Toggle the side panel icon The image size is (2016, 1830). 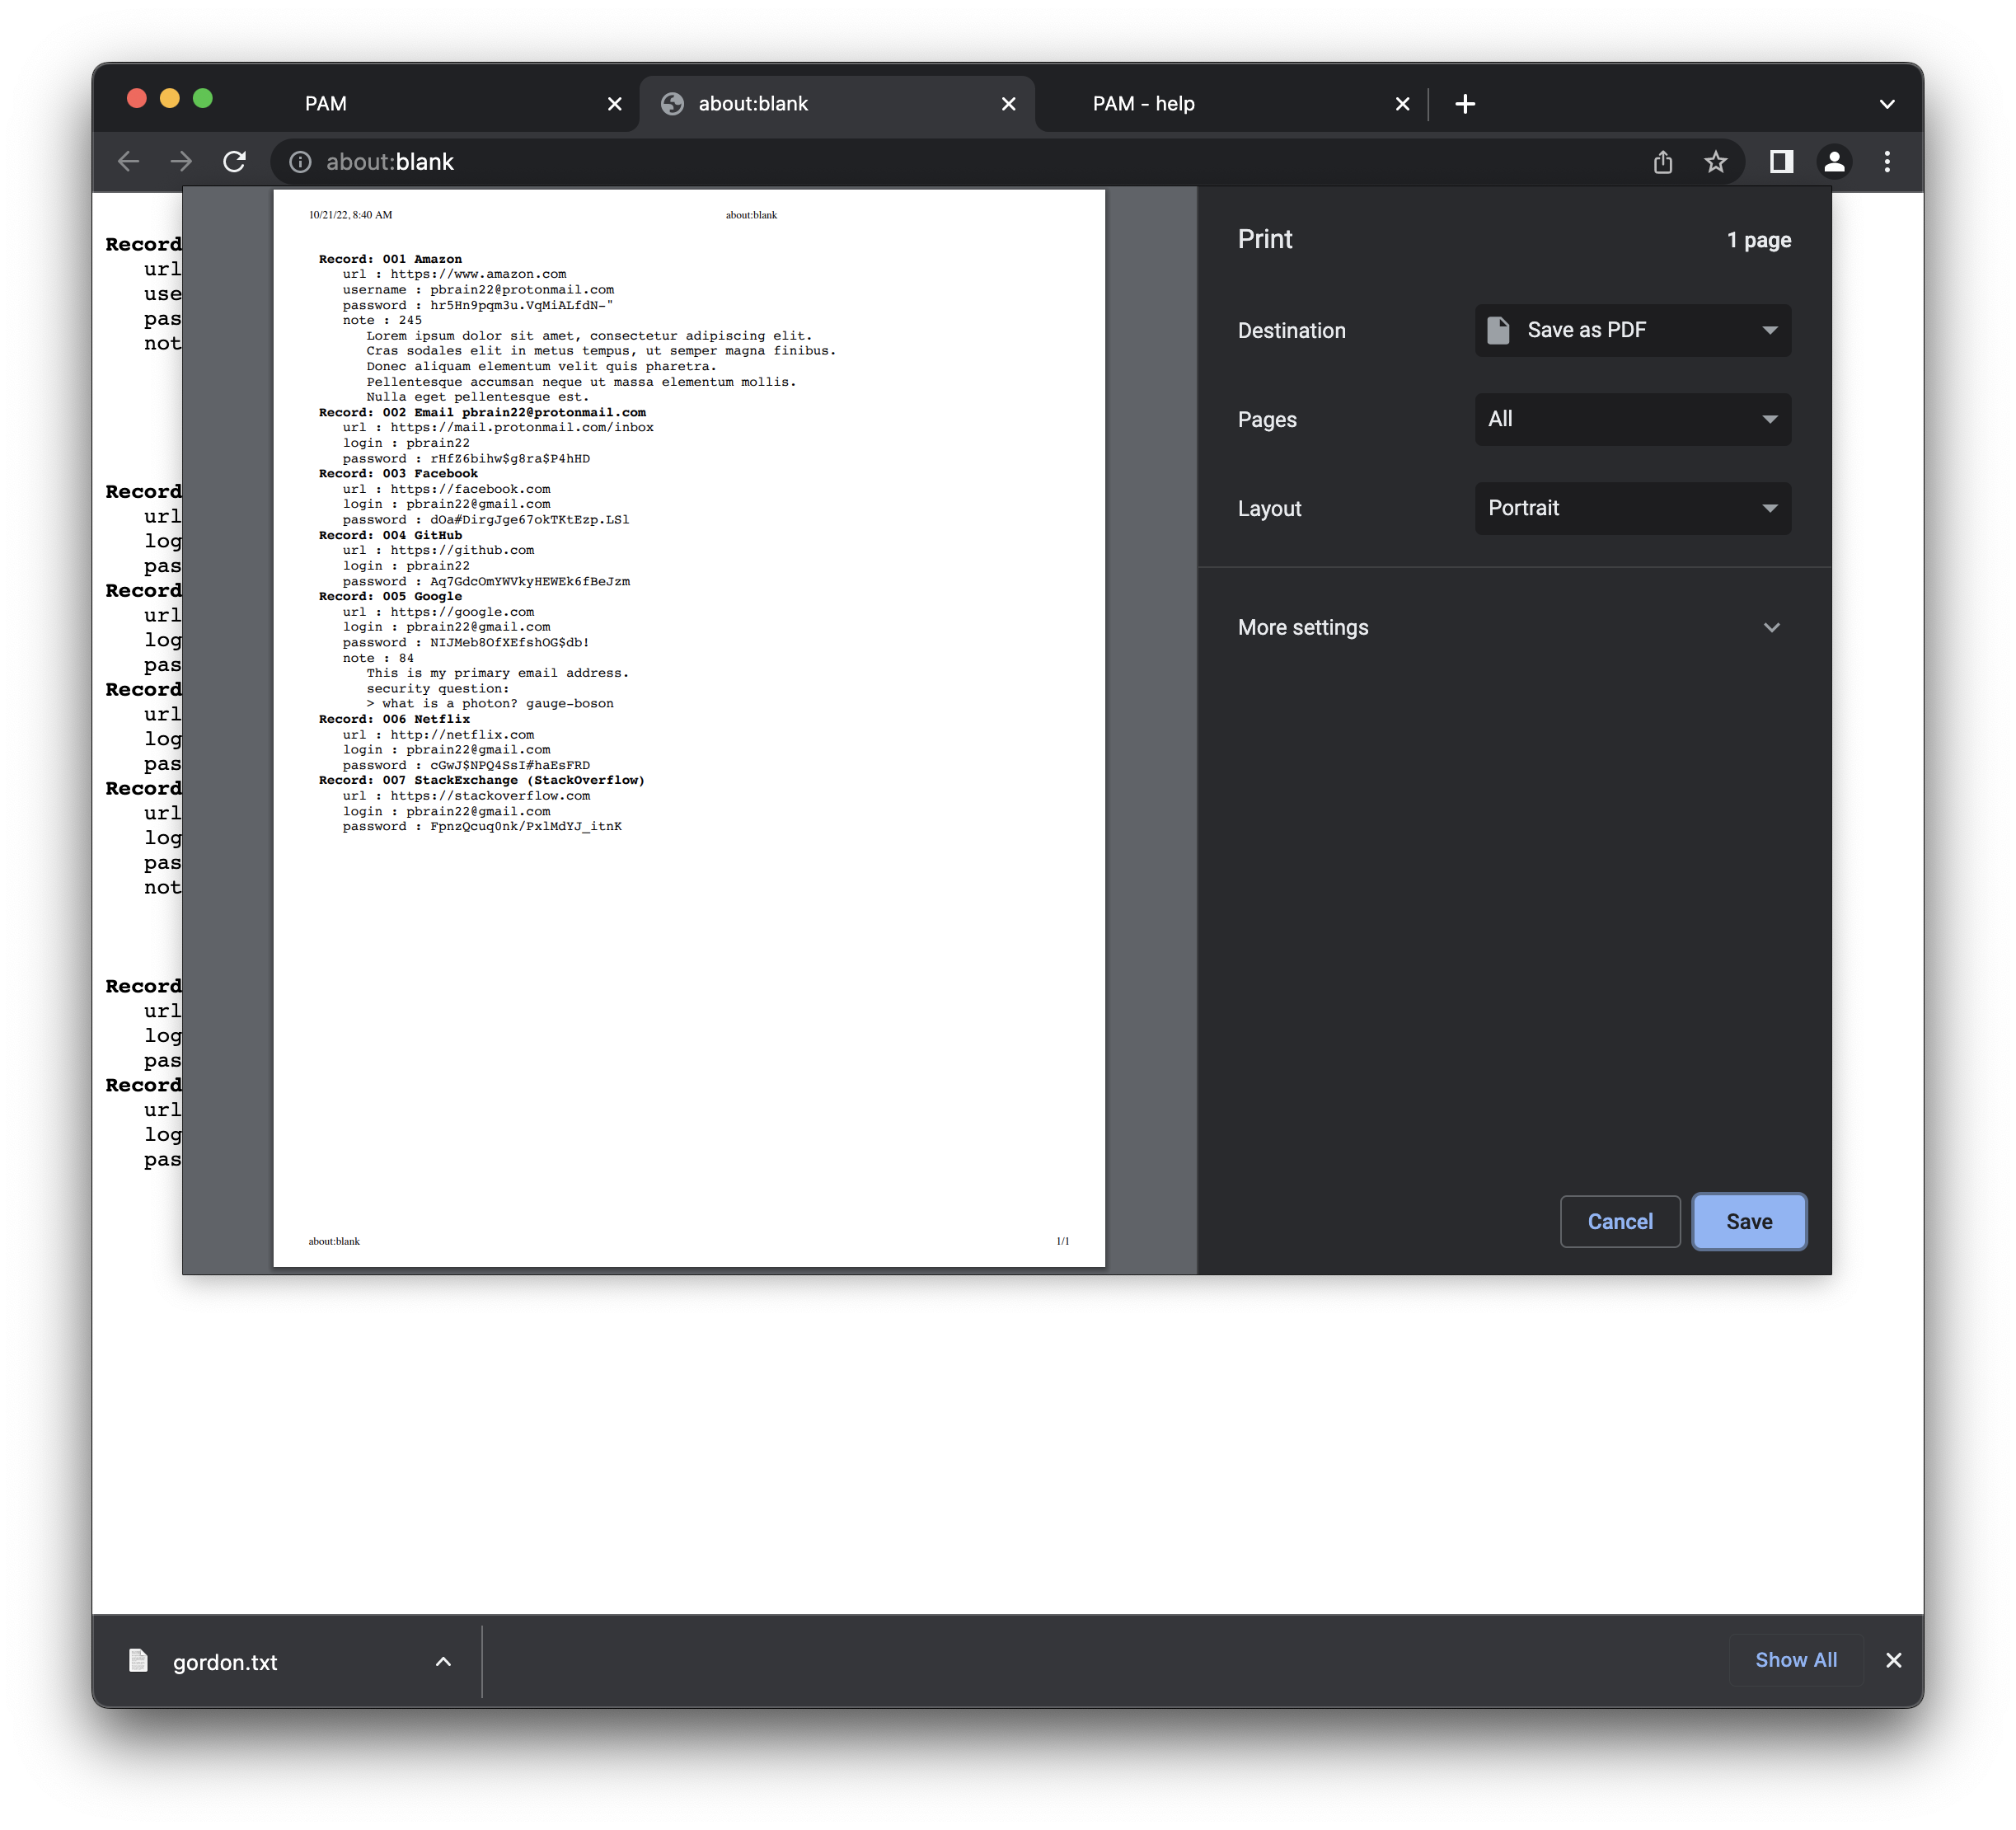click(1781, 162)
